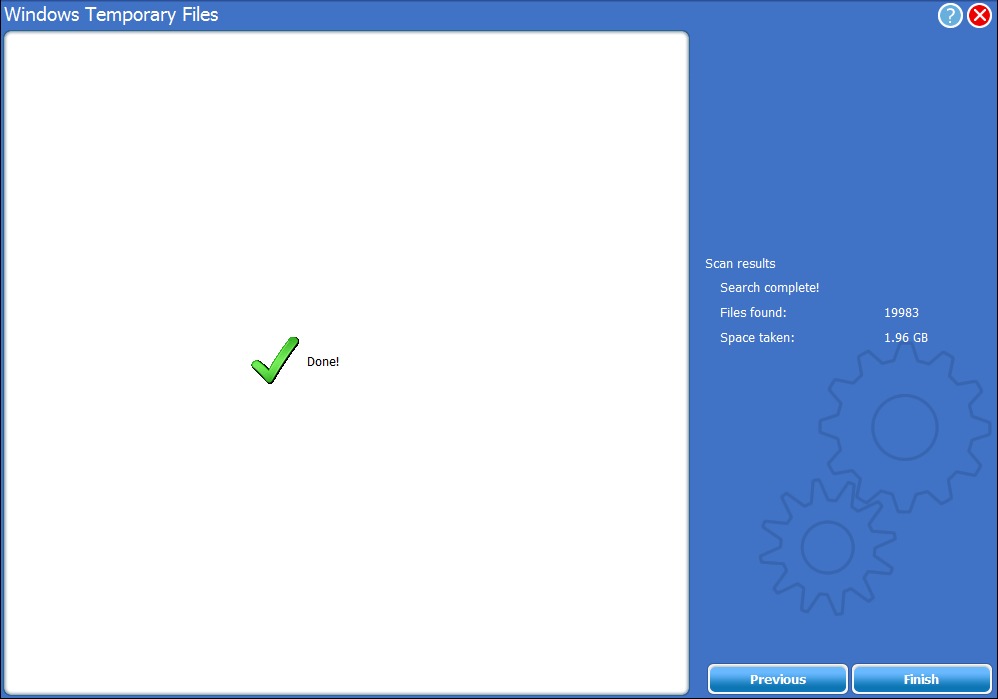Click the green Done checkmark icon
The width and height of the screenshot is (998, 699).
point(275,360)
